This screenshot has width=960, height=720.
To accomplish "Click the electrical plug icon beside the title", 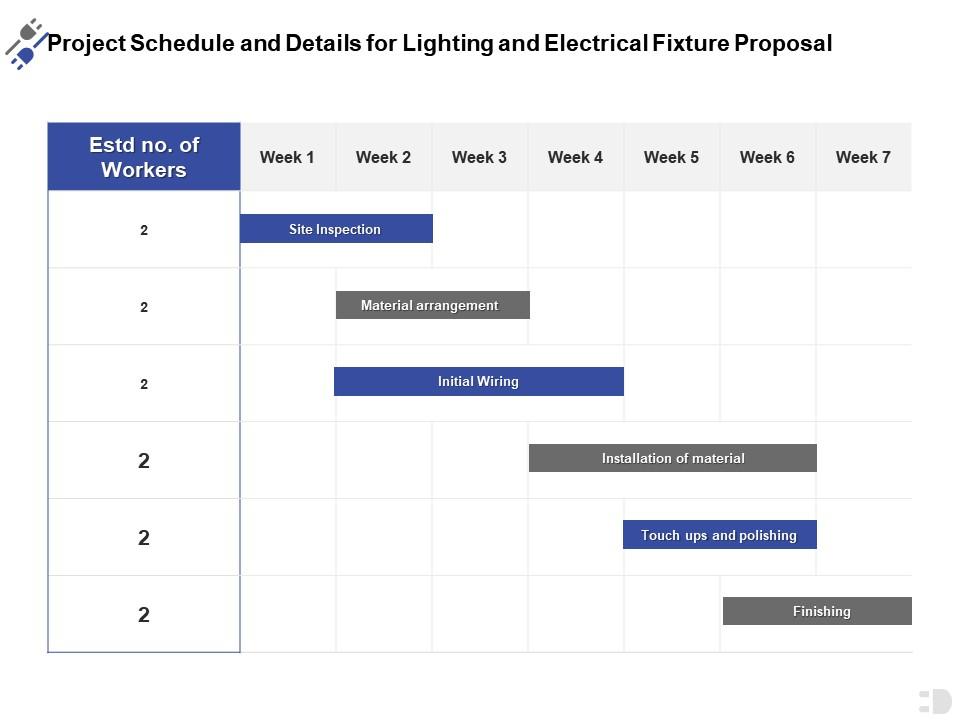I will point(25,43).
